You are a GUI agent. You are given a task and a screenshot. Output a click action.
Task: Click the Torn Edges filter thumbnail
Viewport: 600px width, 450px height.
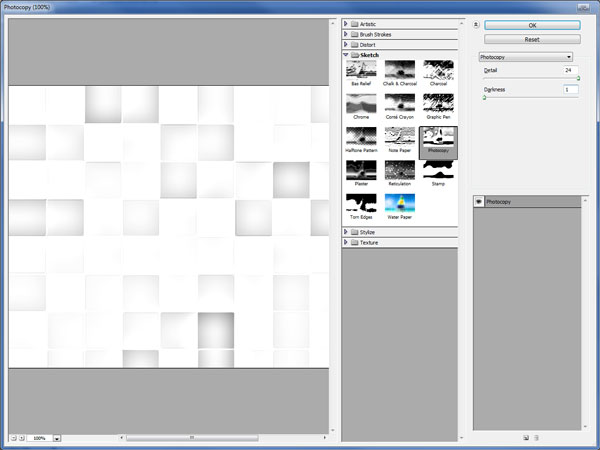pyautogui.click(x=361, y=205)
